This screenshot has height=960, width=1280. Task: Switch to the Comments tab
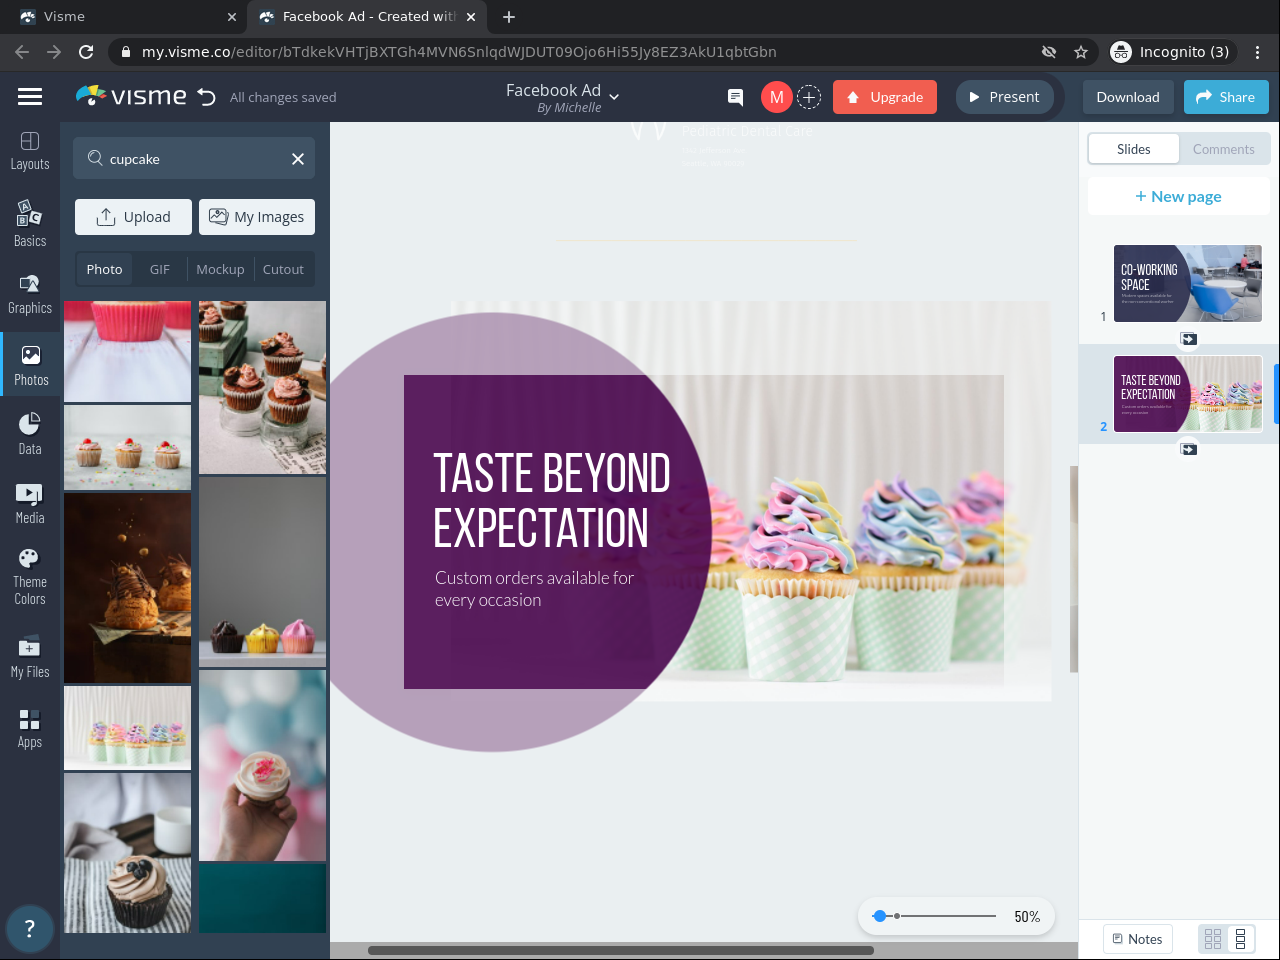coord(1223,149)
